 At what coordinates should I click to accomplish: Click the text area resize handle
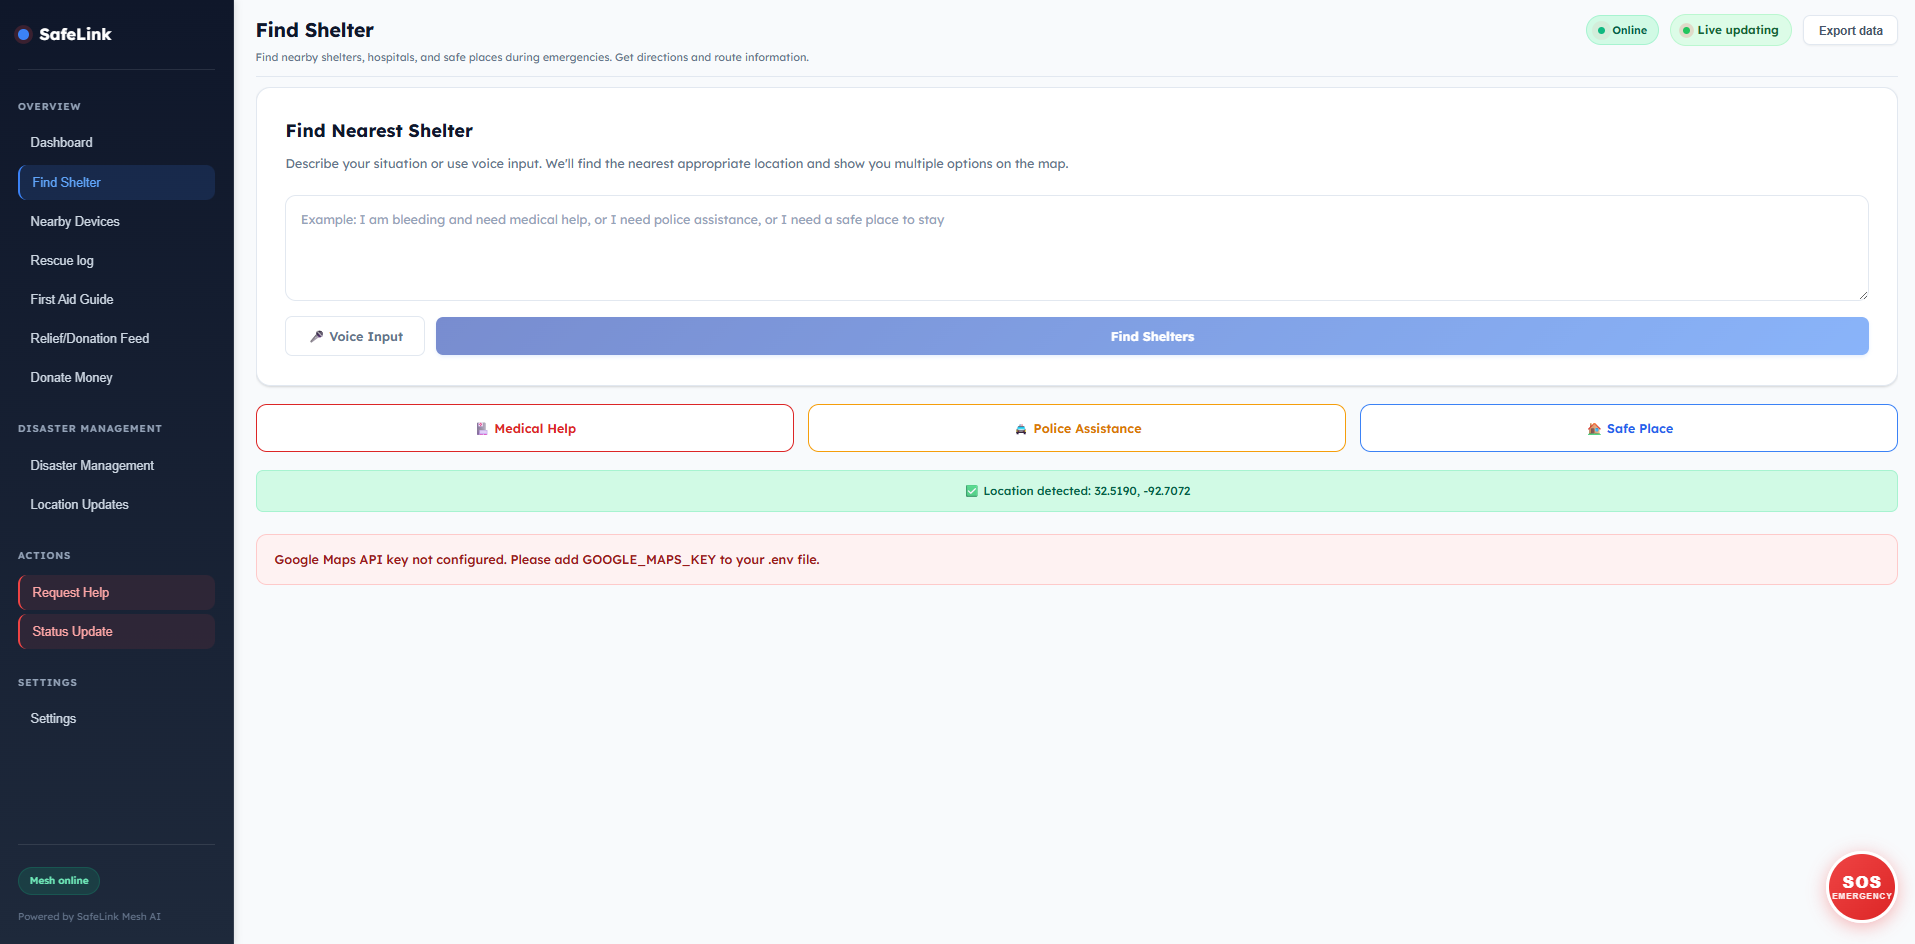1863,295
